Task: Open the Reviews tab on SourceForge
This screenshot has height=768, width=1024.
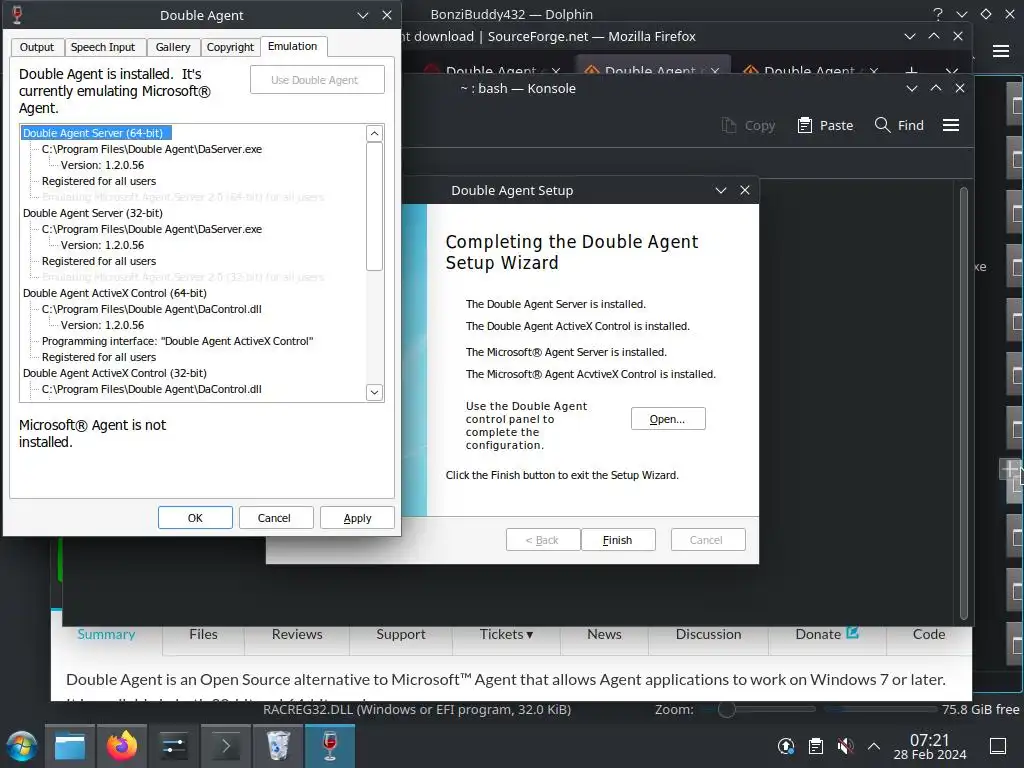Action: pos(297,634)
